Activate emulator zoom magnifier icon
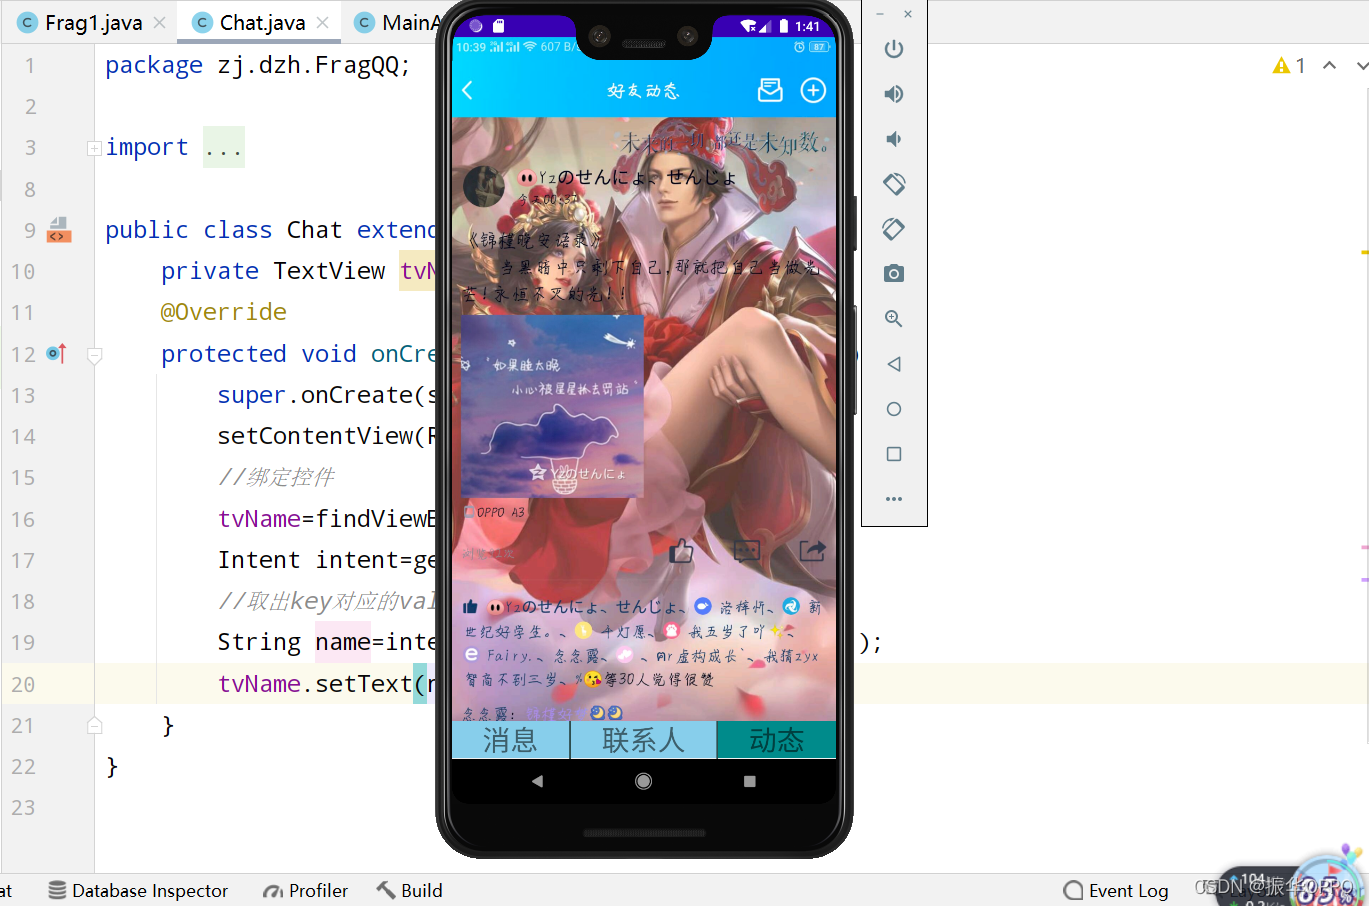The width and height of the screenshot is (1369, 906). 894,319
